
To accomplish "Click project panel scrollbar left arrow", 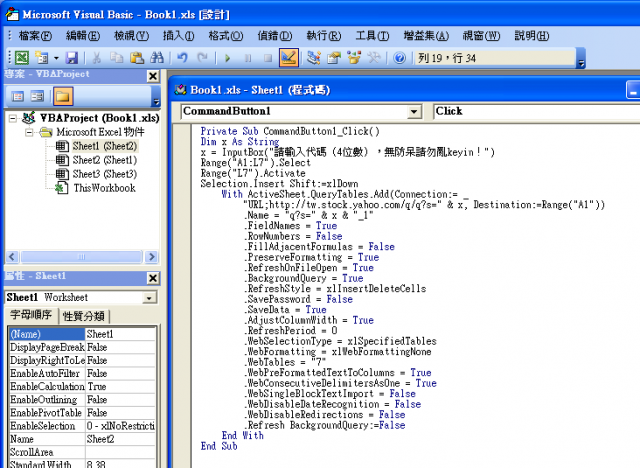I will (x=12, y=257).
